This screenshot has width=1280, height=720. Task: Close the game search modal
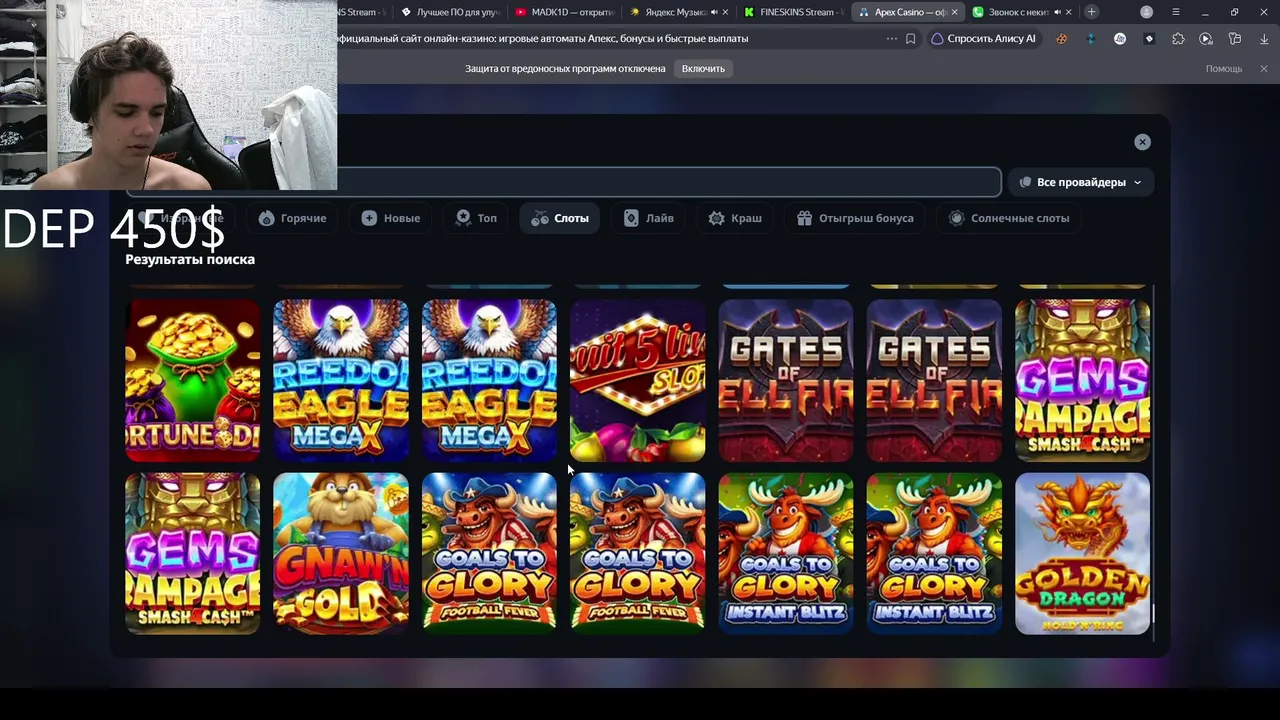1142,142
